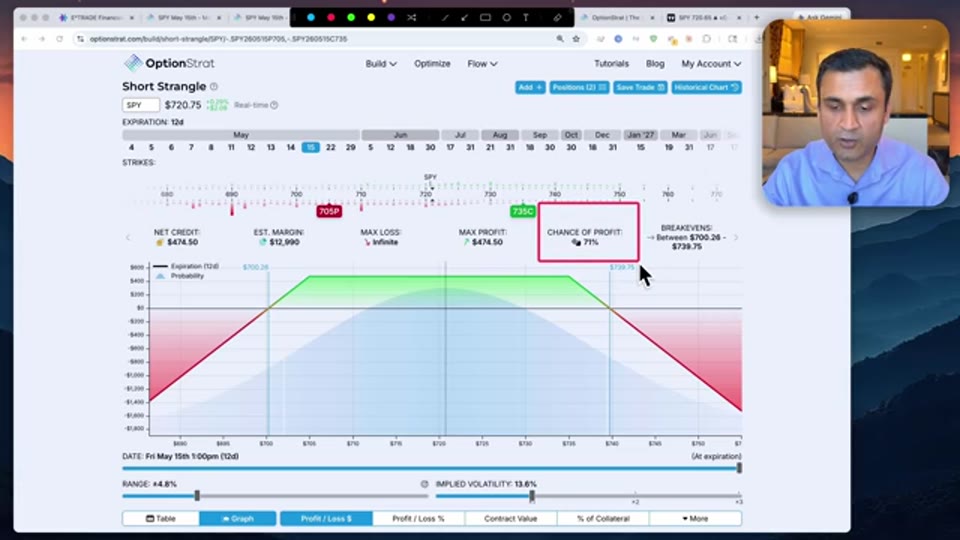Viewport: 960px width, 540px height.
Task: Select the arrow drawing tool
Action: tap(465, 18)
